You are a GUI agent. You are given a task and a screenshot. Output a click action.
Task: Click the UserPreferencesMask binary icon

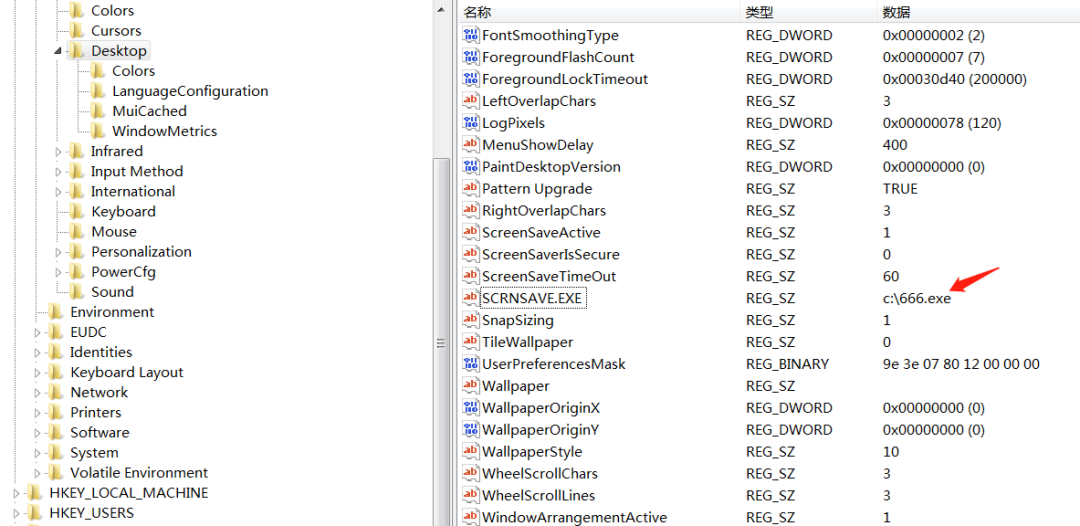click(x=471, y=364)
